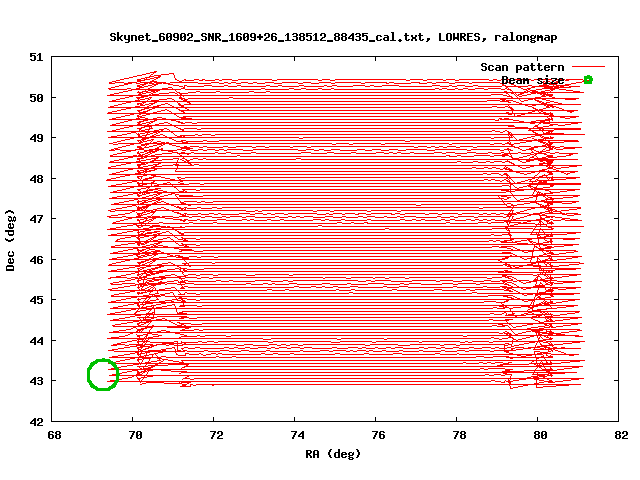Click the red Scan pattern legend line sample
640x480 pixels.
click(x=588, y=66)
